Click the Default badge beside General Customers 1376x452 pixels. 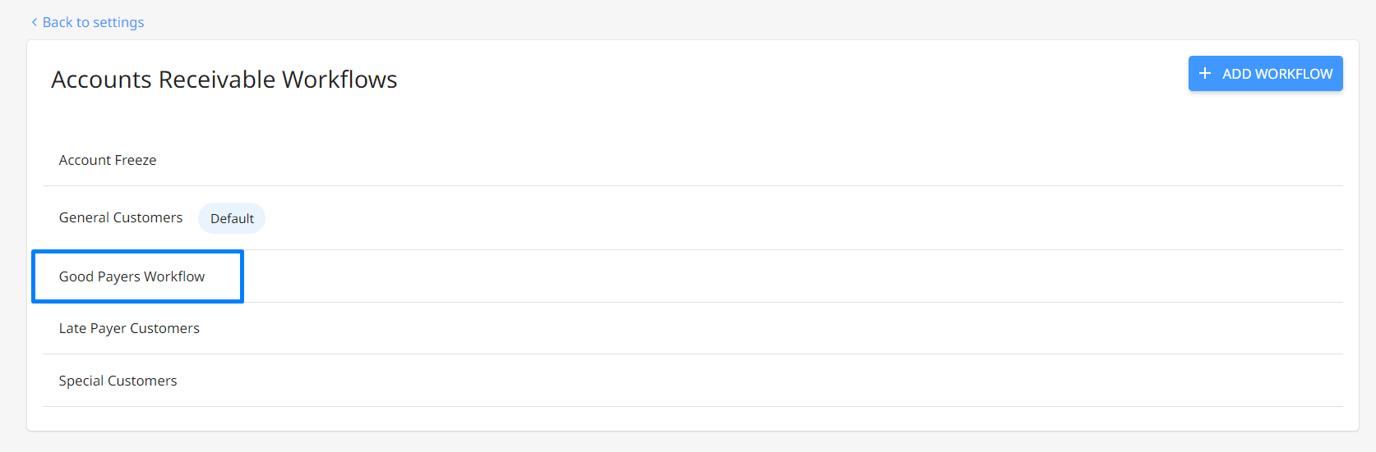point(232,218)
